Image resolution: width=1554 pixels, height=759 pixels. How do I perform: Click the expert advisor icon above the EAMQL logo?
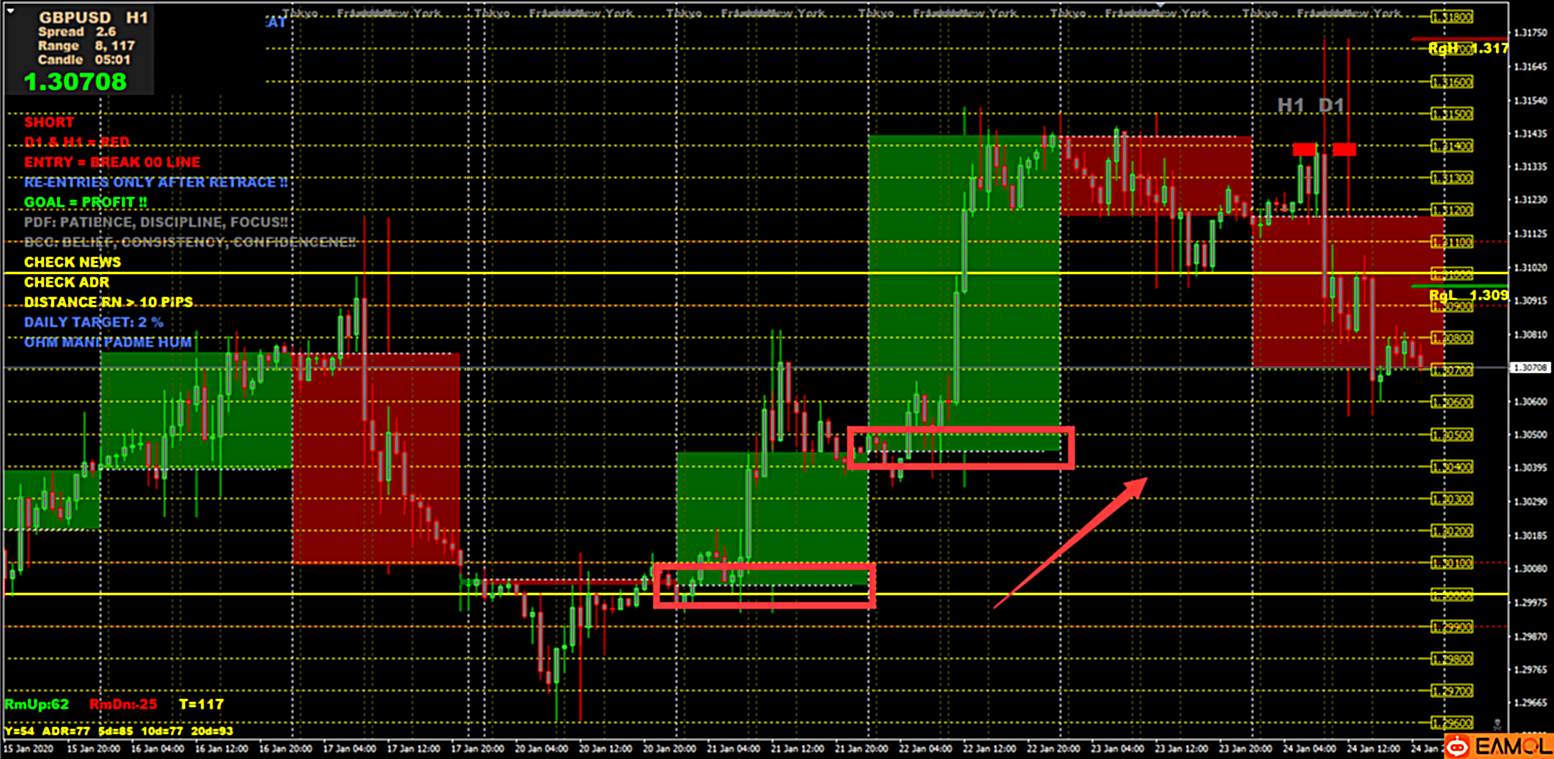[1496, 722]
